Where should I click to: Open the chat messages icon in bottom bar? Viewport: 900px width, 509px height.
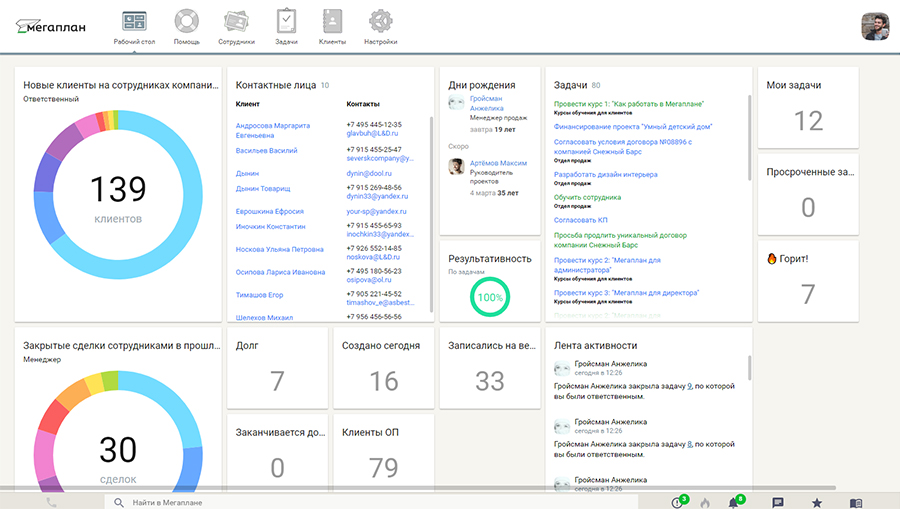[778, 502]
